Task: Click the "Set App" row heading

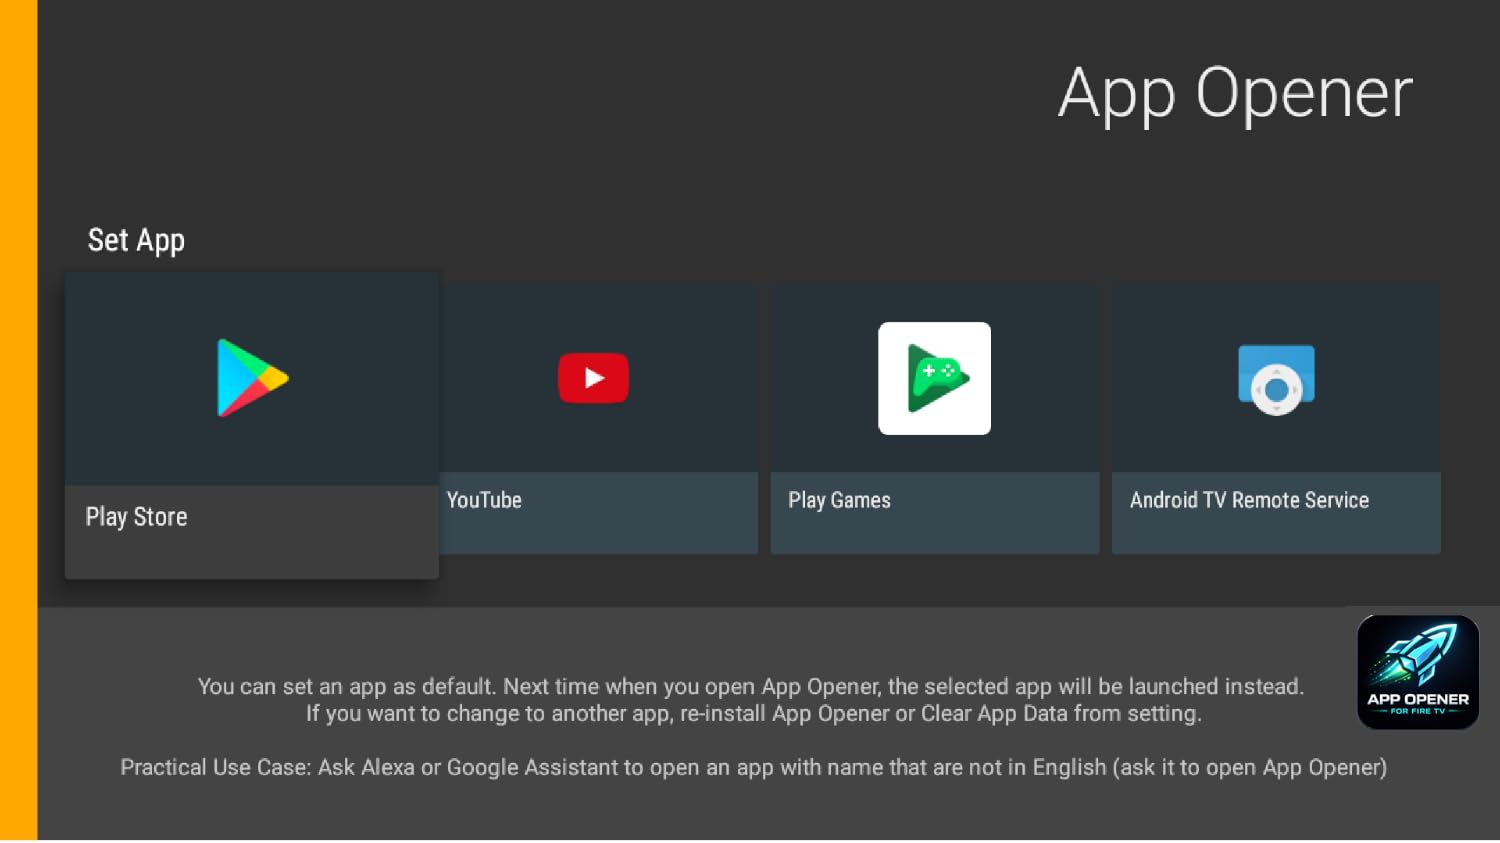Action: pyautogui.click(x=136, y=241)
